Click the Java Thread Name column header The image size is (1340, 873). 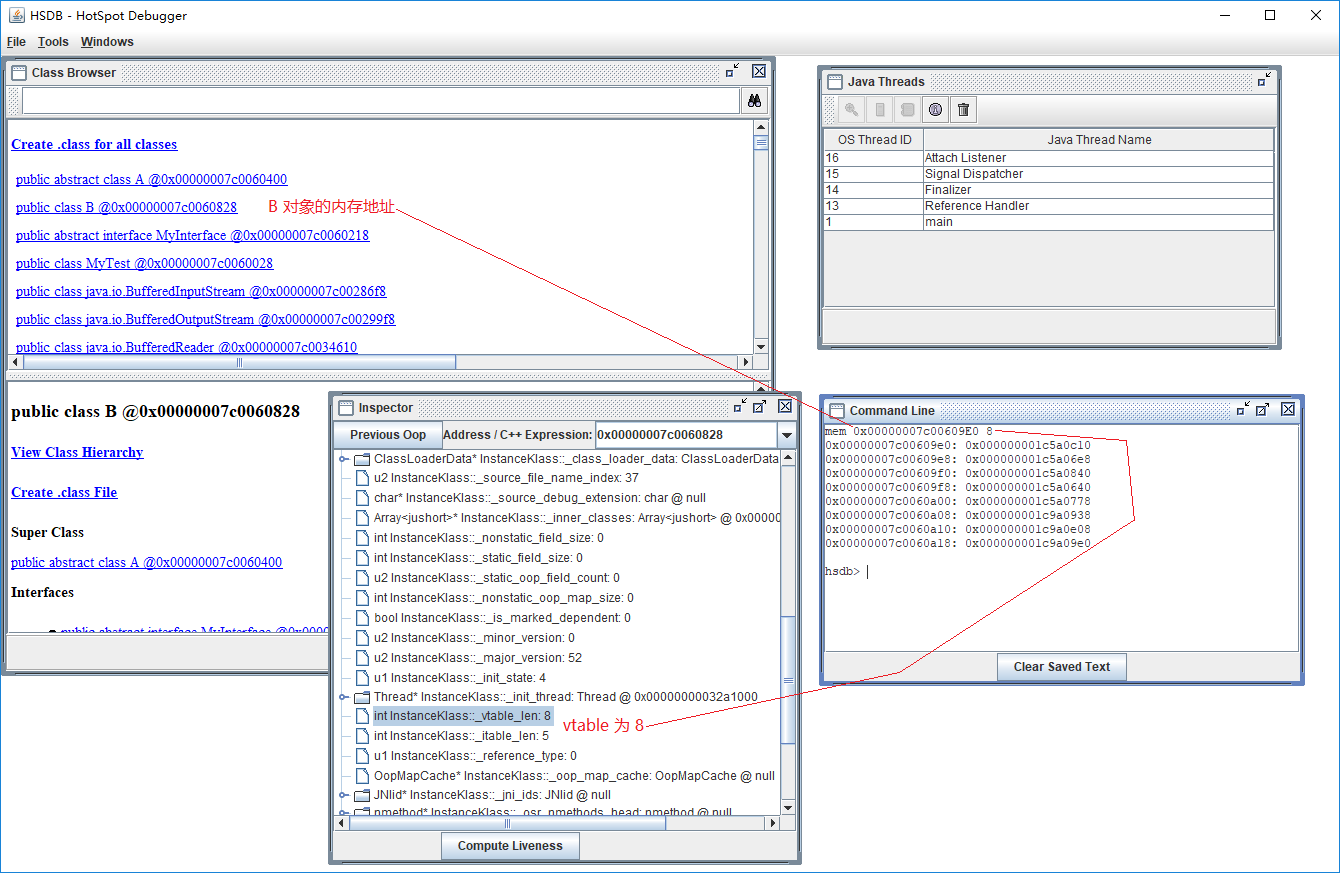[1099, 140]
